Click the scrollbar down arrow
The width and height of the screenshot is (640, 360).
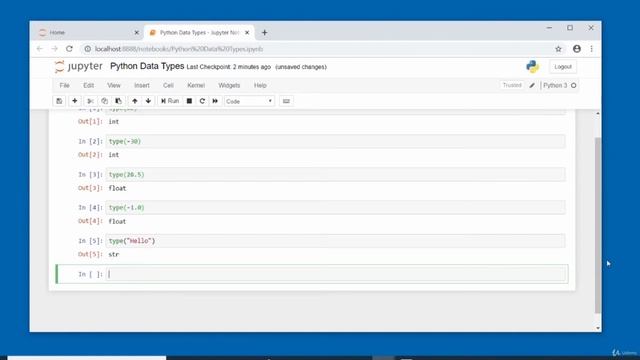(598, 328)
